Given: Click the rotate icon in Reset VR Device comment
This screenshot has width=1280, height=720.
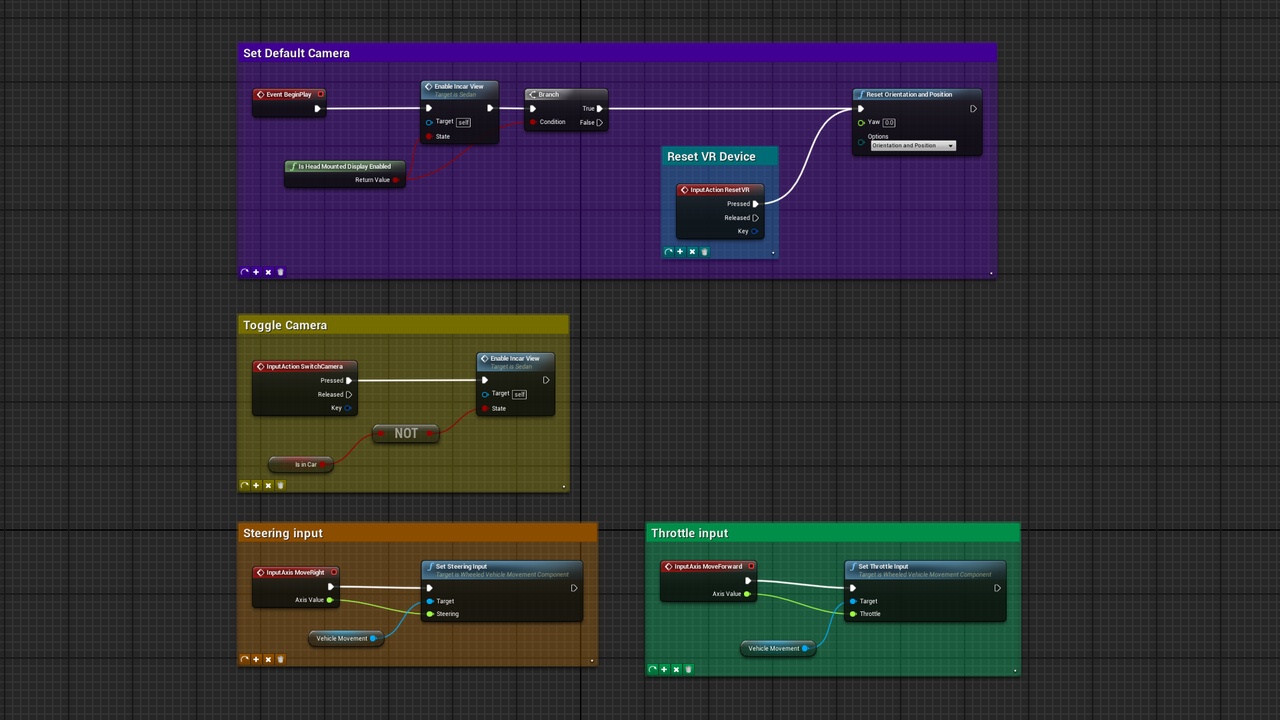Looking at the screenshot, I should pyautogui.click(x=668, y=252).
